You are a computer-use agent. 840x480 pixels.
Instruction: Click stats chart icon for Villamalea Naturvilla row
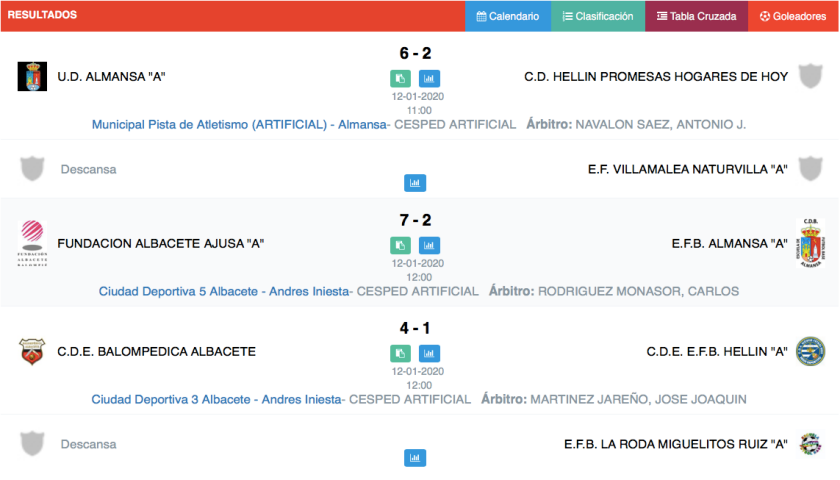[415, 183]
